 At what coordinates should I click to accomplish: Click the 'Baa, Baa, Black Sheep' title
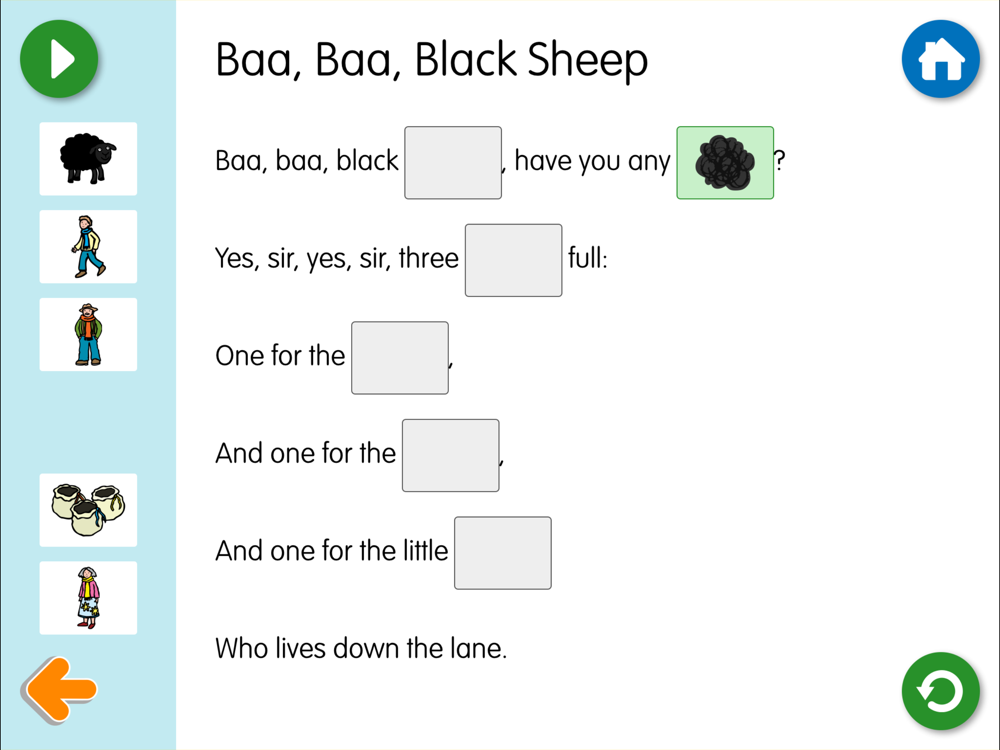[x=431, y=61]
